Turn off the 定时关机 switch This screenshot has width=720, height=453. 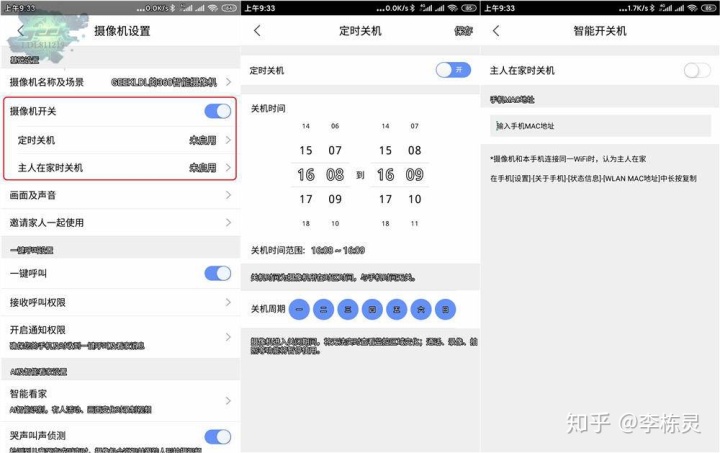[x=453, y=70]
